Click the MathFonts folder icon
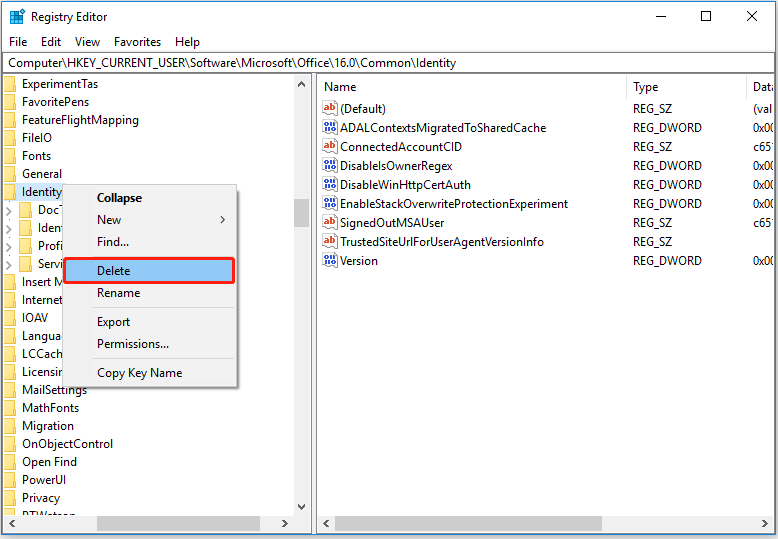 [x=10, y=408]
